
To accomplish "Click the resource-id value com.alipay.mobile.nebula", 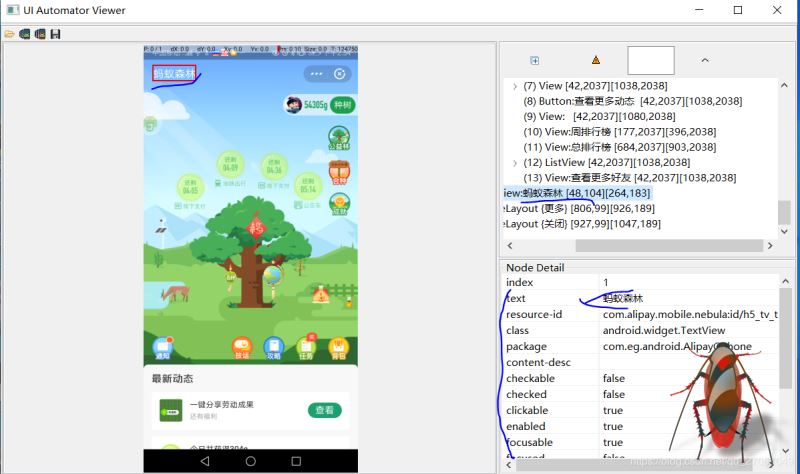I will point(689,314).
